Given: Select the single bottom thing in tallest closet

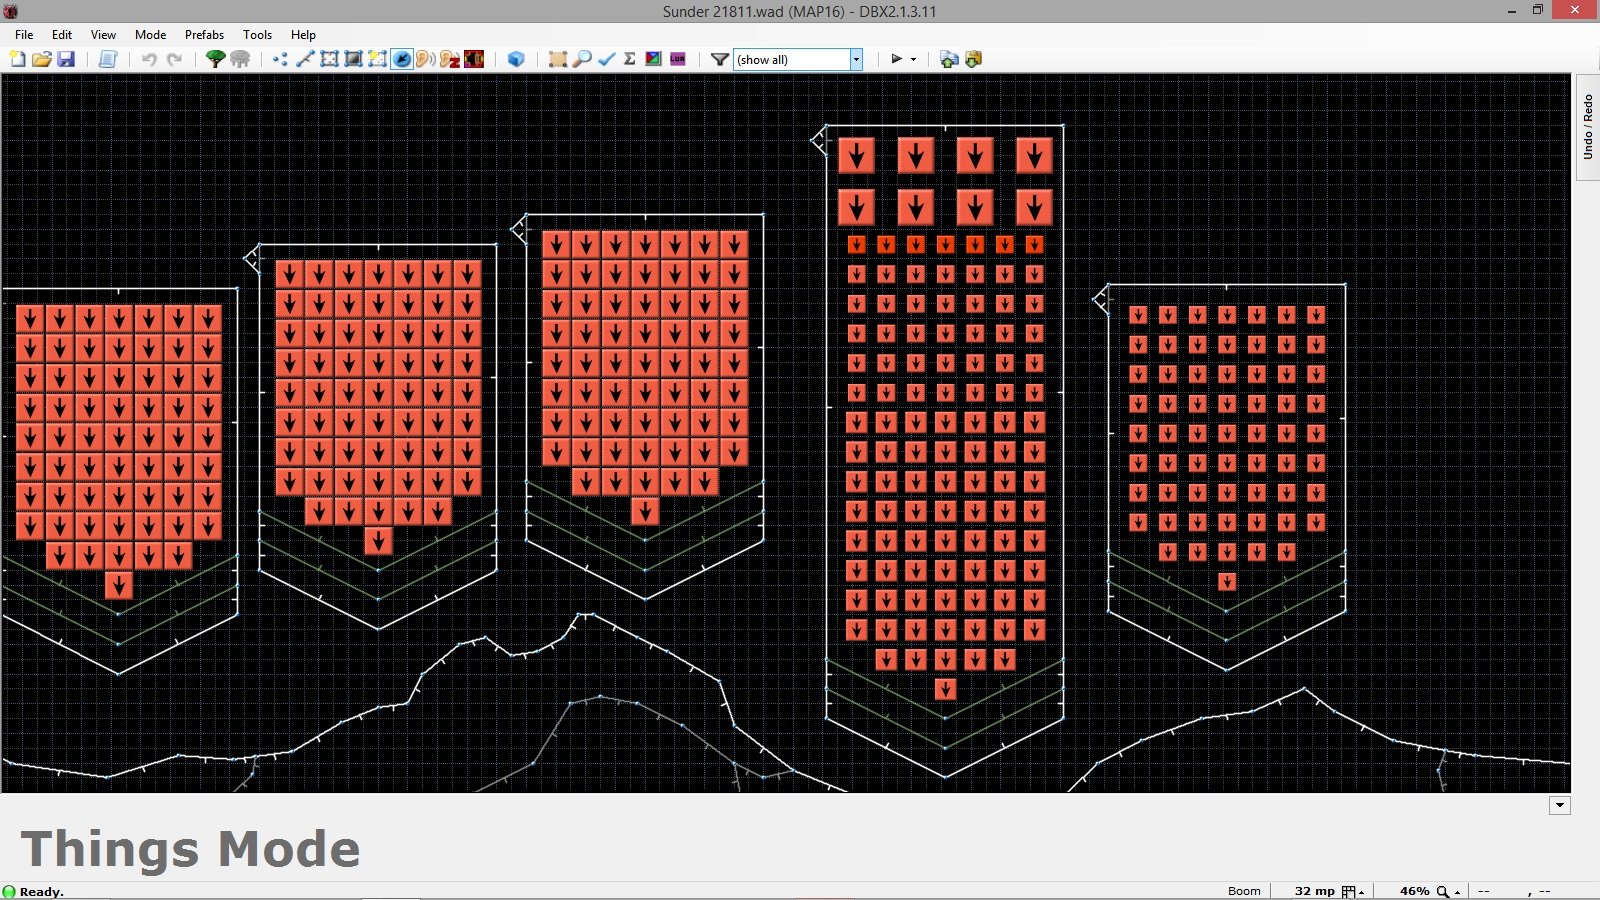Looking at the screenshot, I should tap(945, 689).
